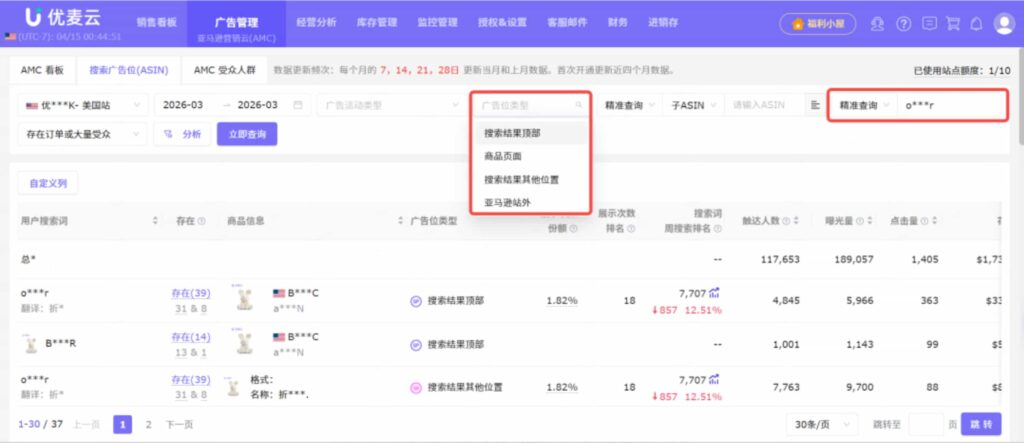
Task: Click info icon beside 周搜索排名 header
Action: (x=718, y=229)
